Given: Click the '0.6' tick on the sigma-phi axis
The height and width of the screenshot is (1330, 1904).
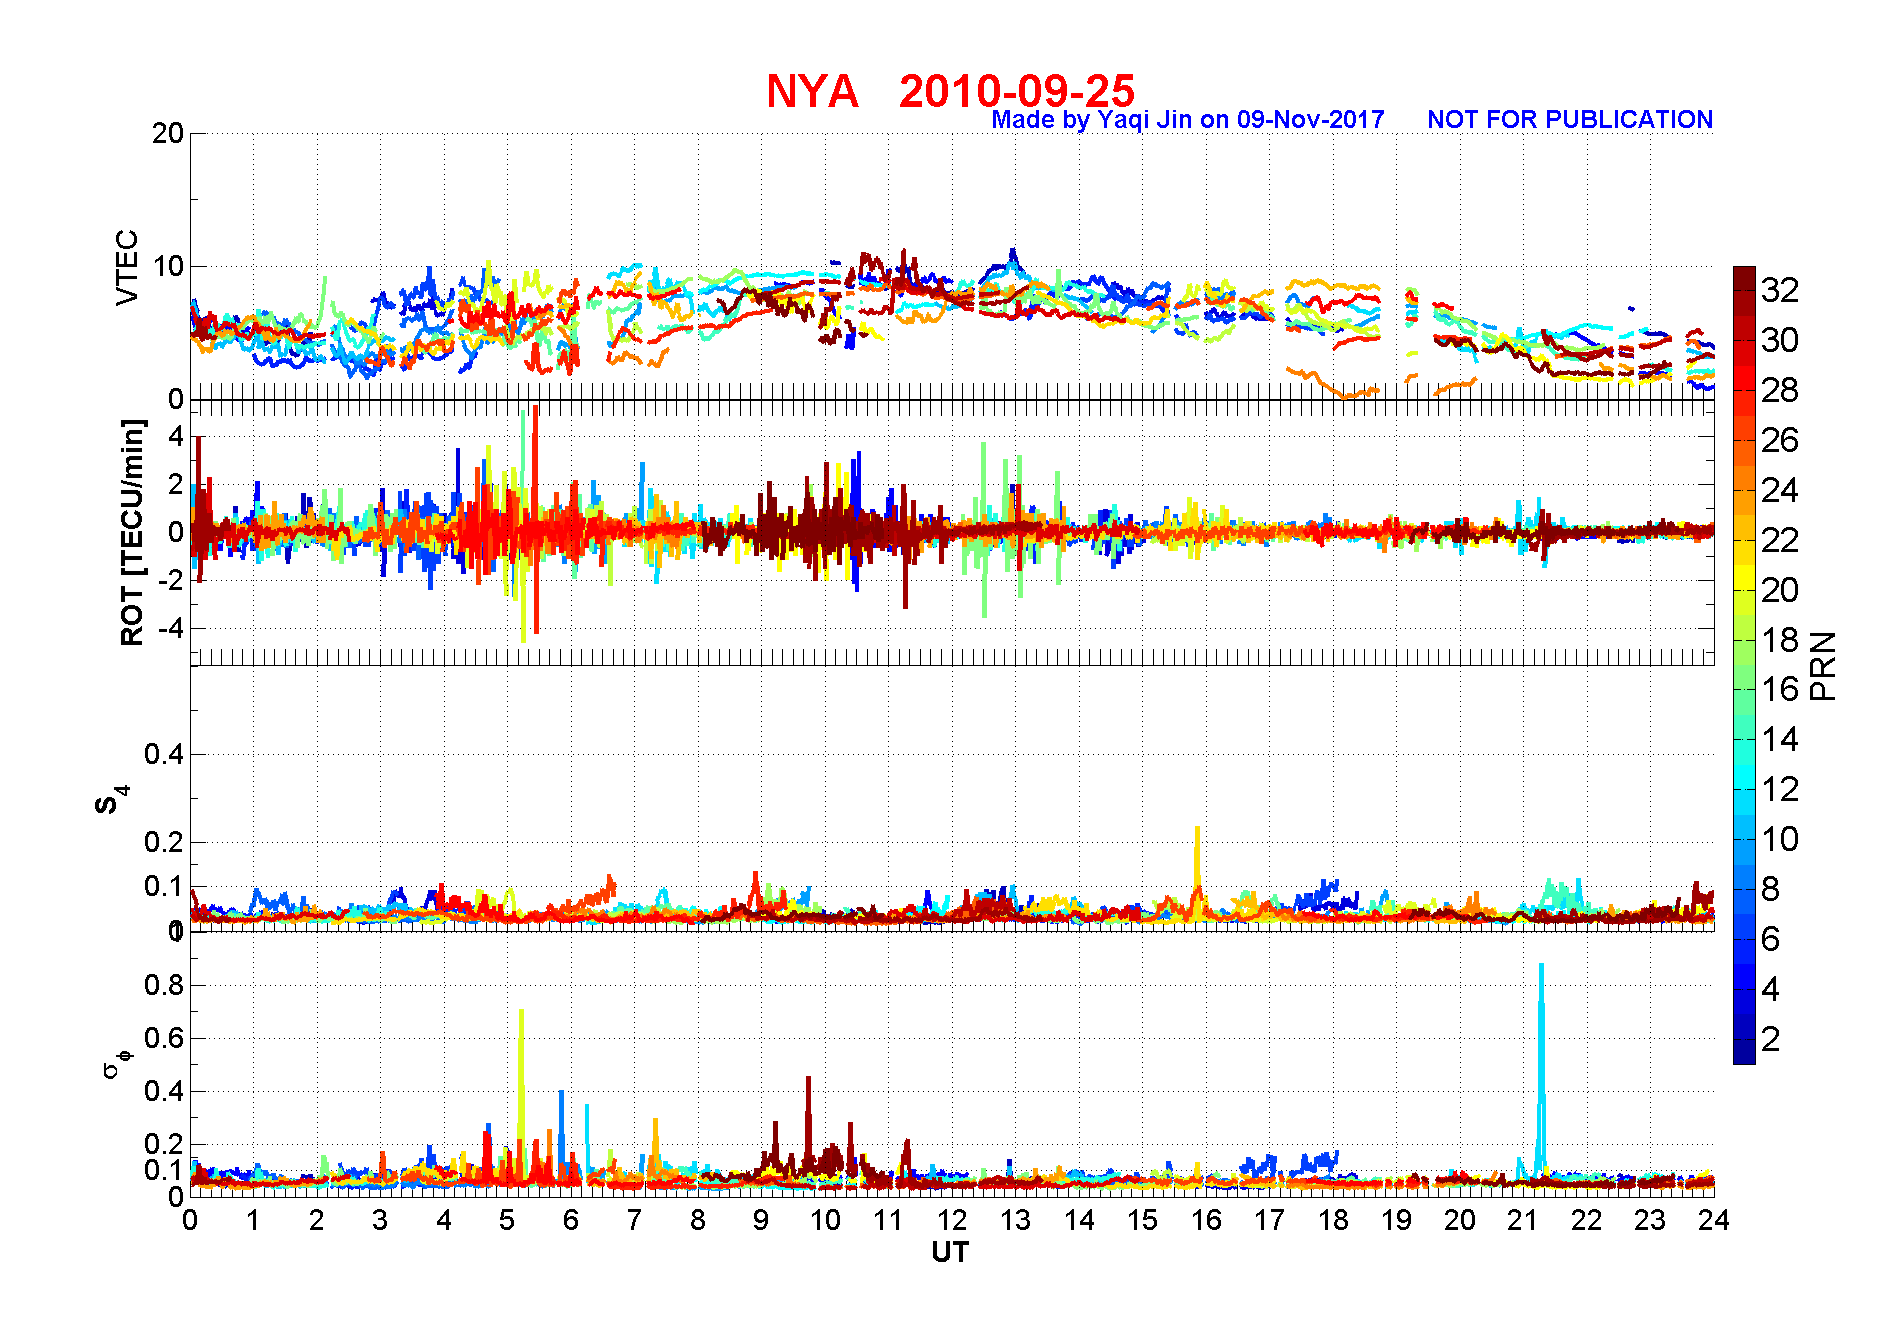Looking at the screenshot, I should tap(165, 1038).
